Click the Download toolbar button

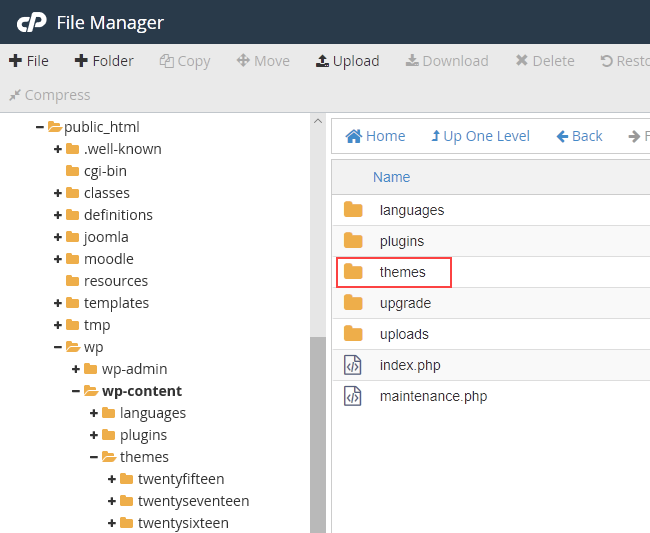447,61
